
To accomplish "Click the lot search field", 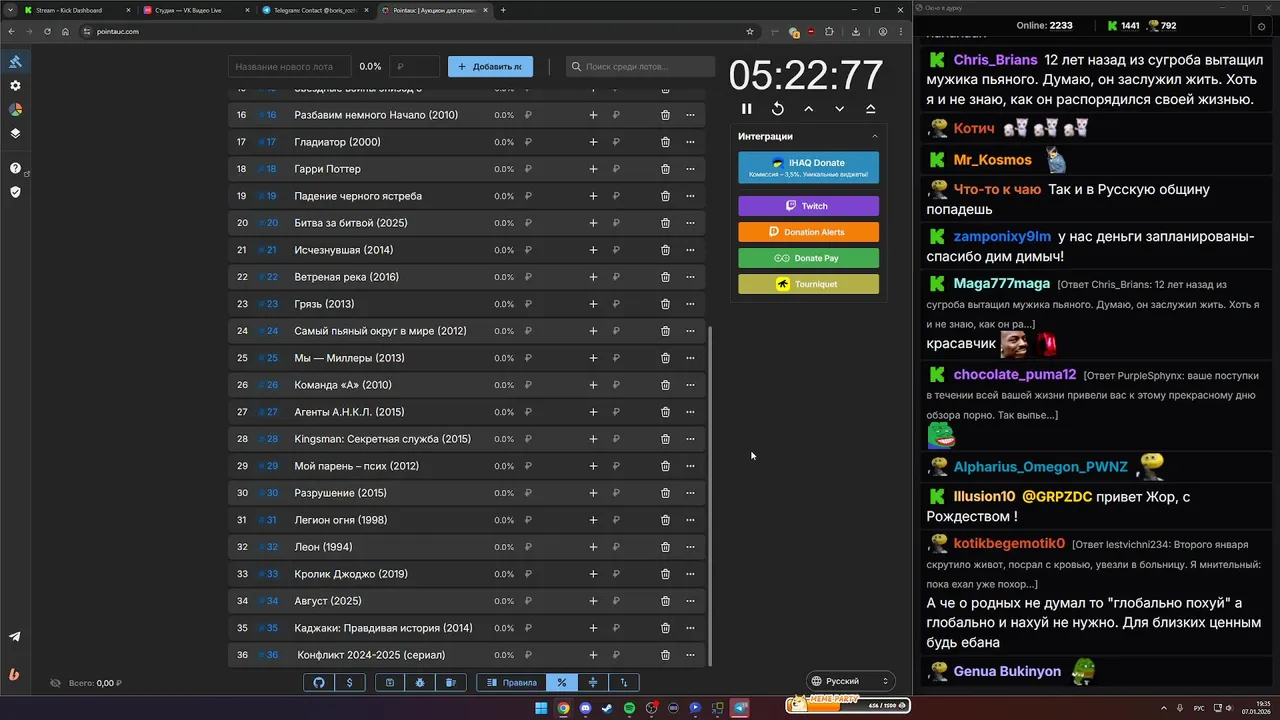I will point(640,67).
